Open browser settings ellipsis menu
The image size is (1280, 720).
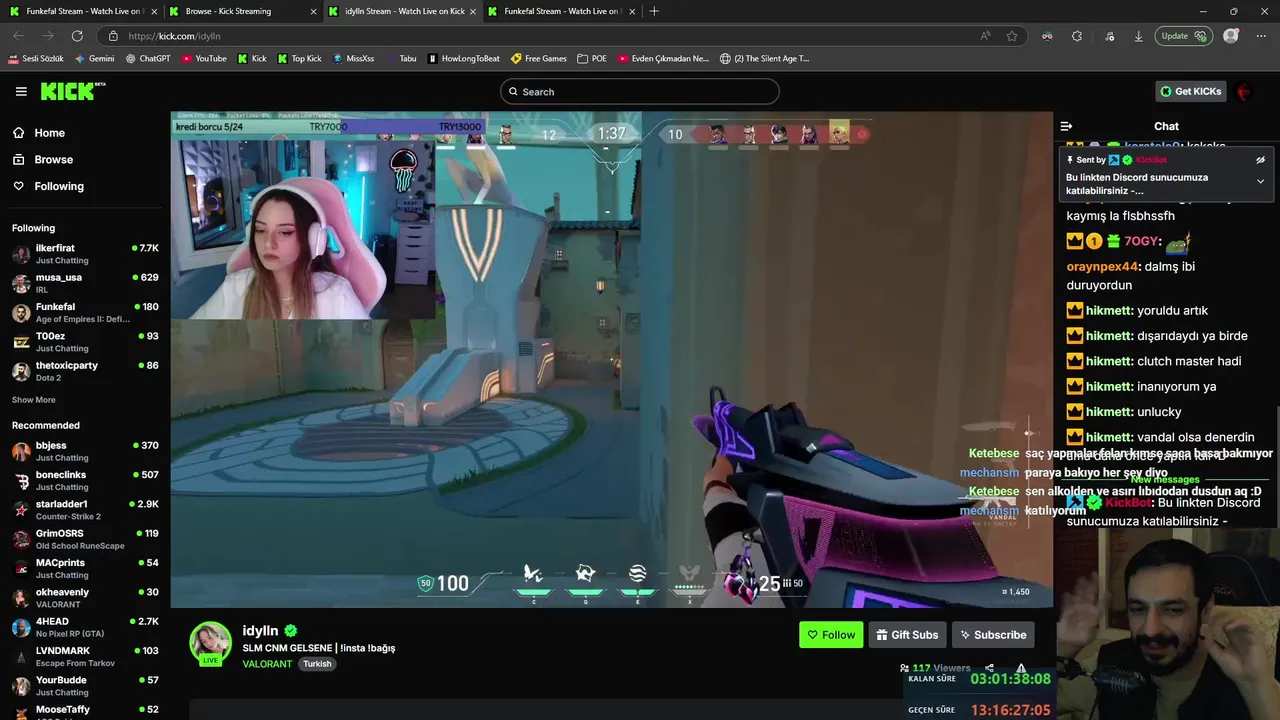click(1259, 36)
